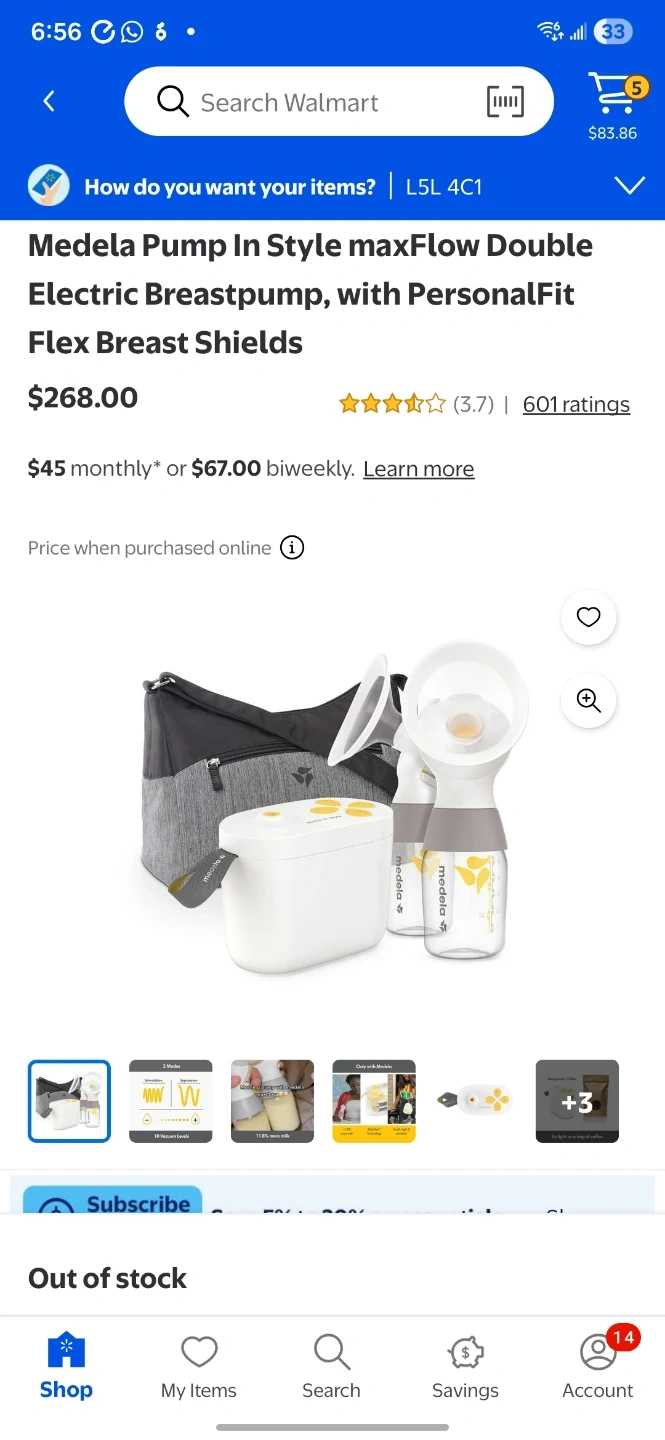Open the 601 ratings link

pos(576,404)
